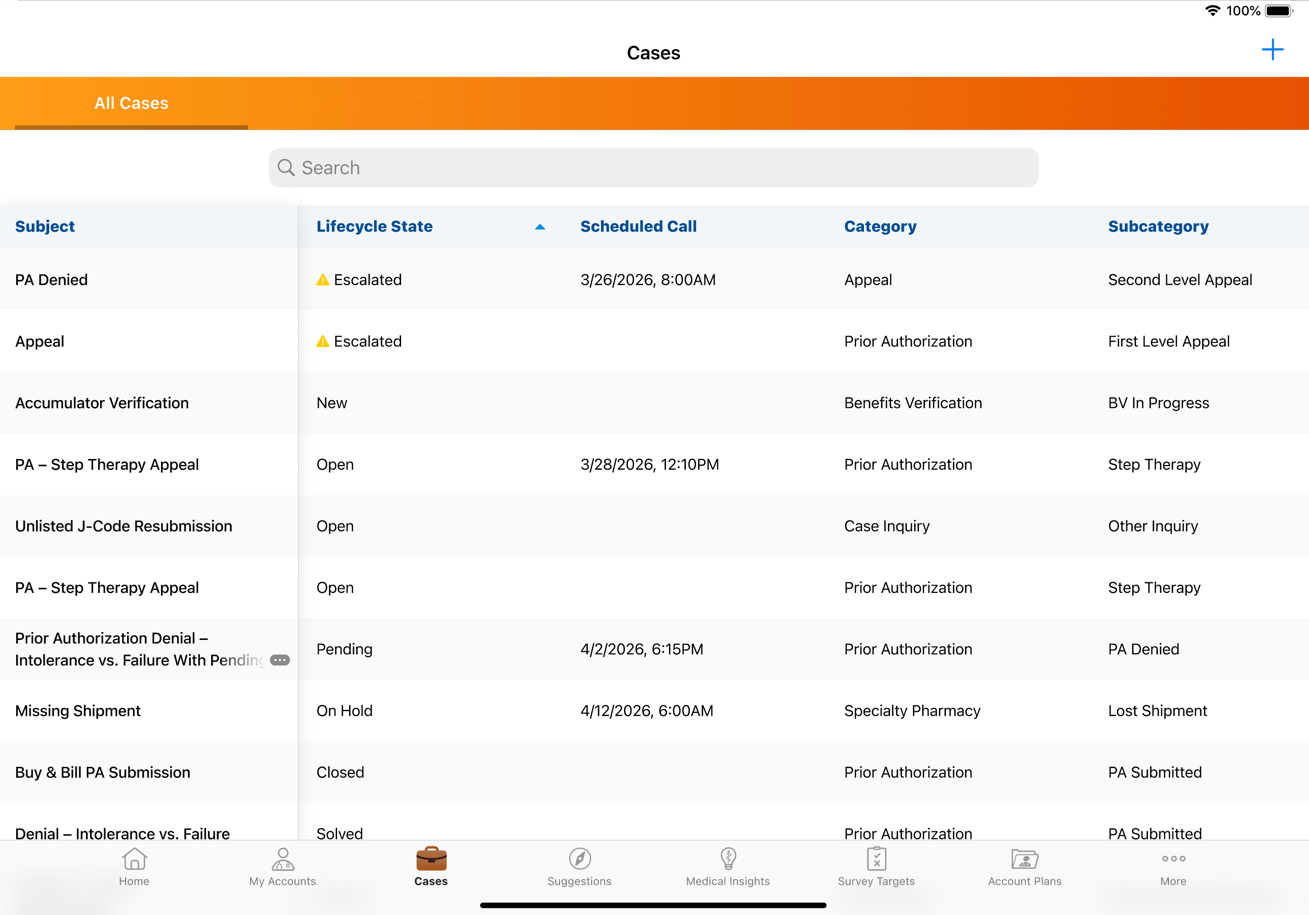Image resolution: width=1309 pixels, height=915 pixels.
Task: Click 4/2/2026, 6:15PM scheduled call
Action: (x=642, y=649)
